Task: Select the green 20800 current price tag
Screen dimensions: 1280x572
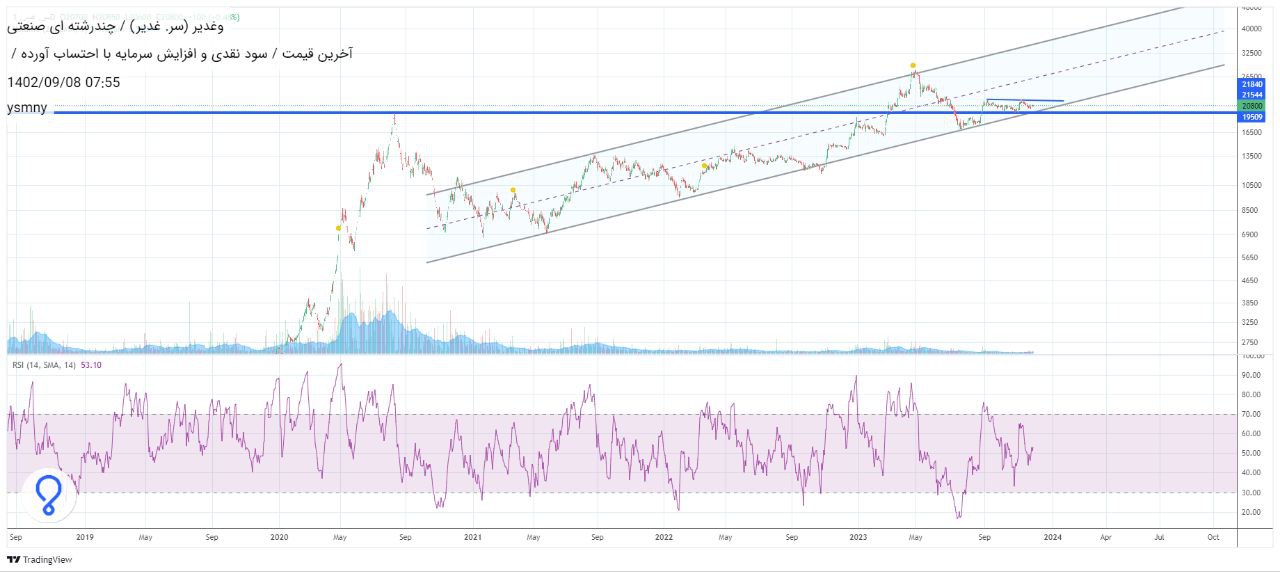Action: (x=1253, y=106)
